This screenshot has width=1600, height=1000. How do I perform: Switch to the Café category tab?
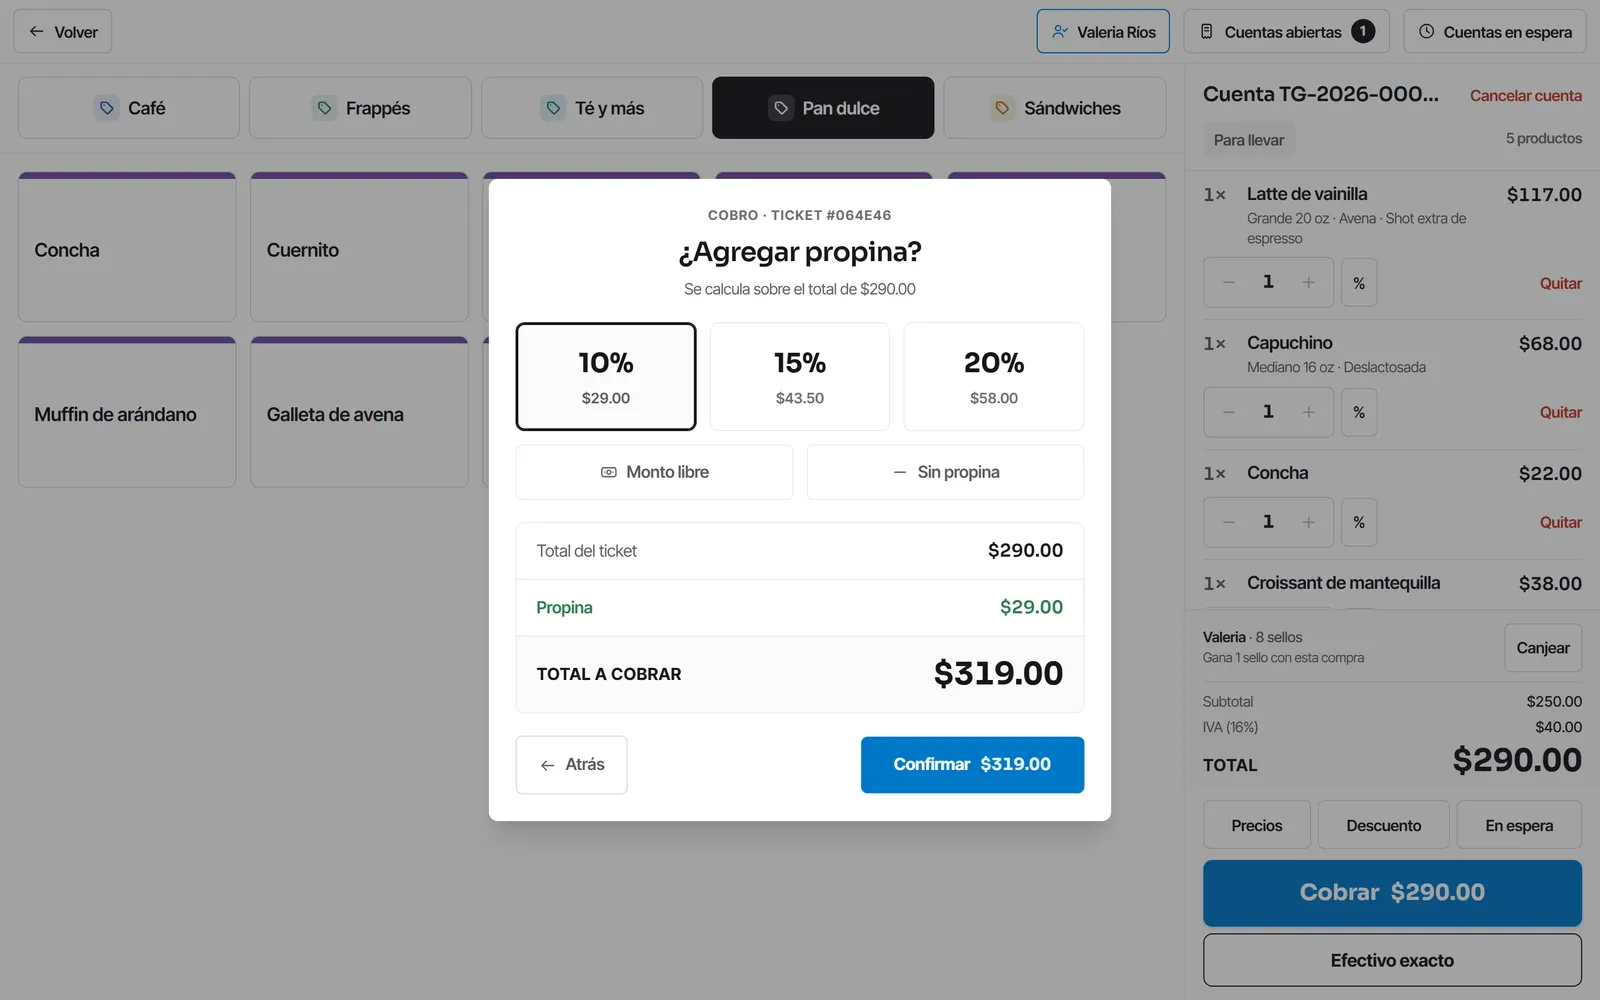point(129,108)
